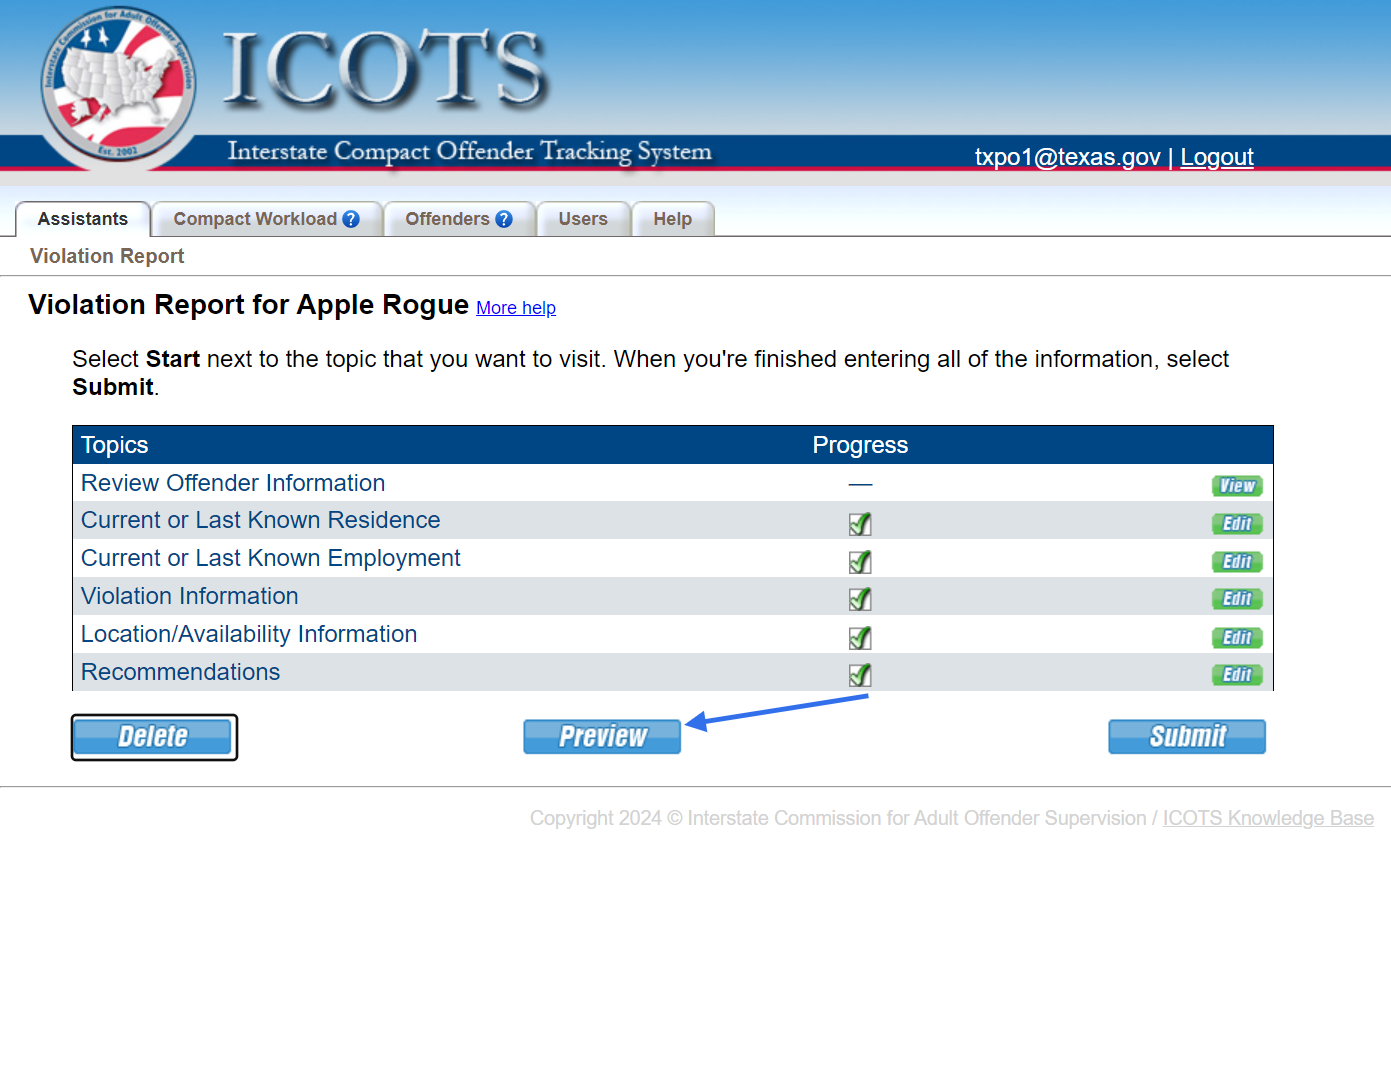Click the Current or Last Known Employment checkmark
The height and width of the screenshot is (1065, 1391).
pos(860,561)
